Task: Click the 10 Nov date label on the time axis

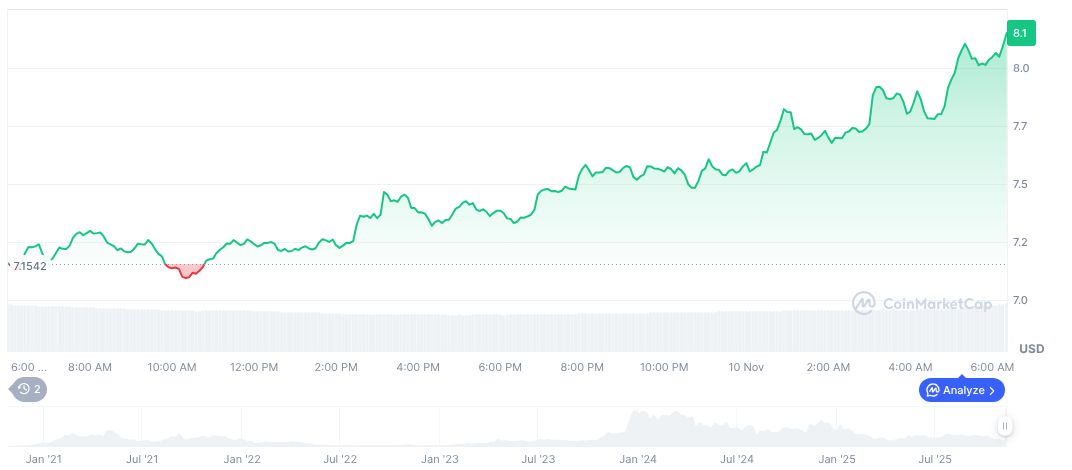Action: coord(746,367)
